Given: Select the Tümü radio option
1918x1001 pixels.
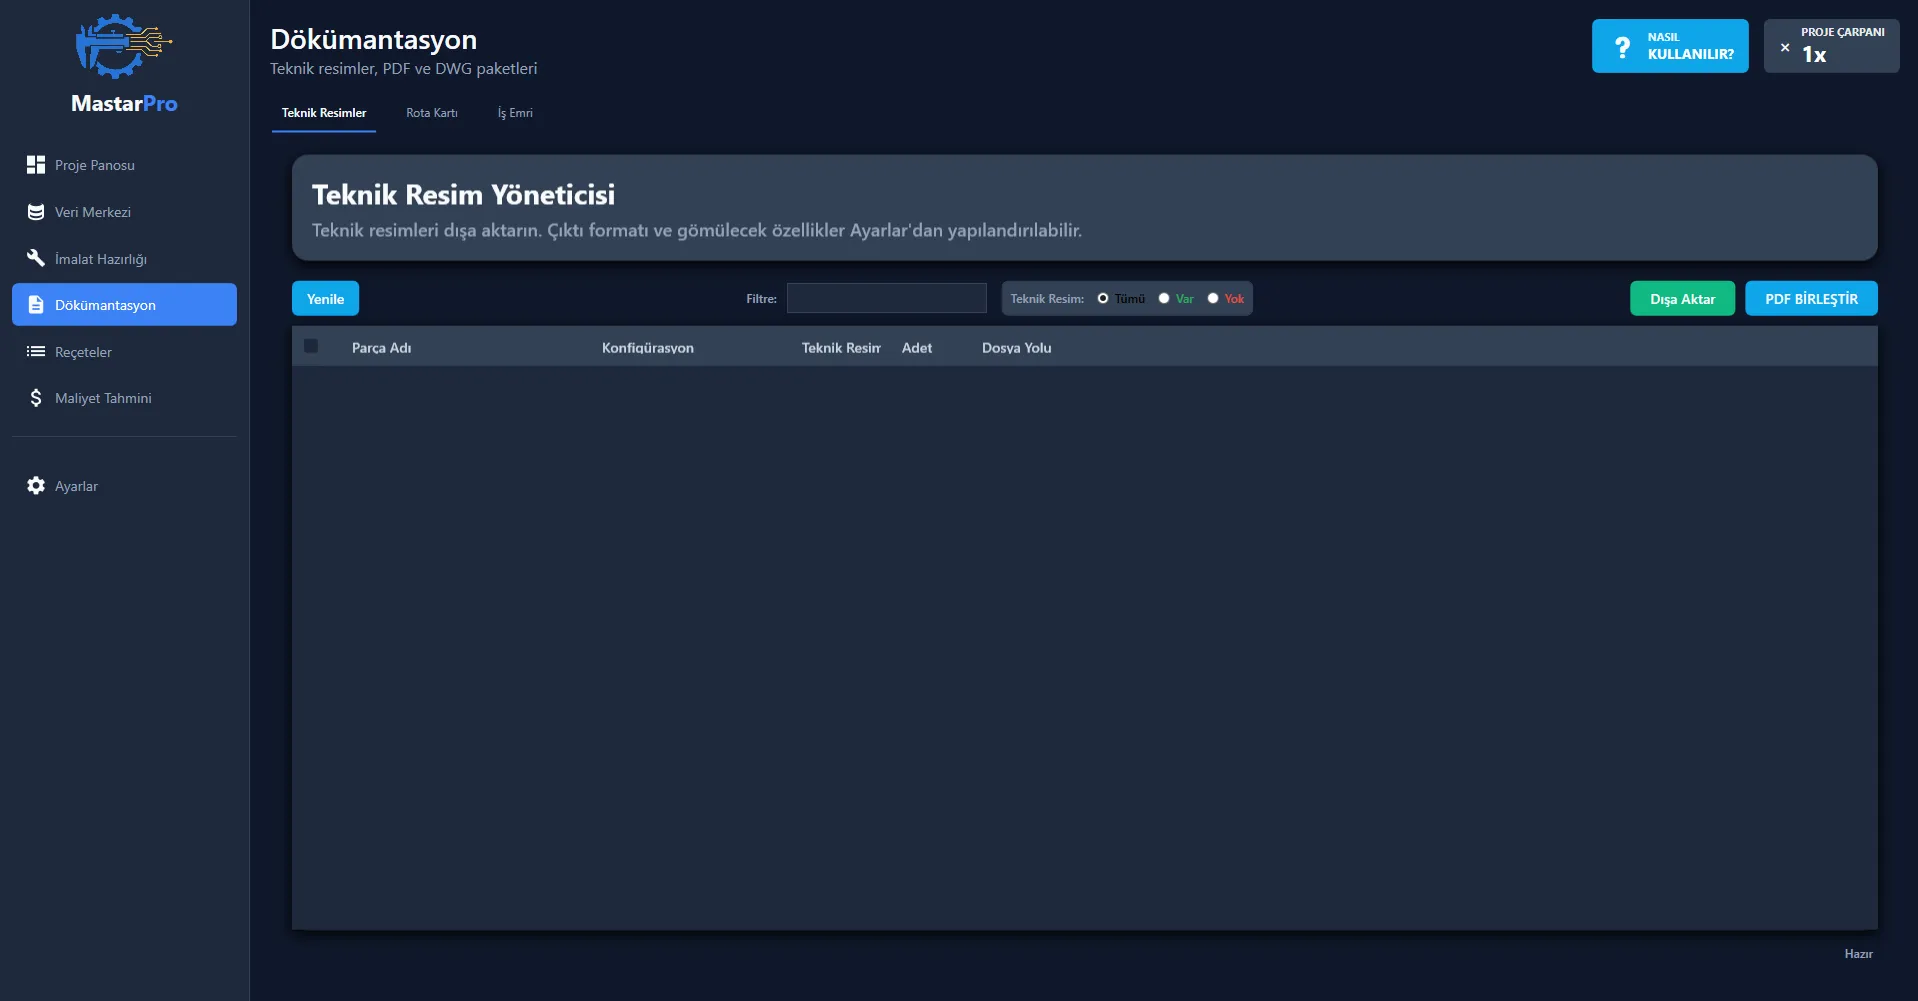Looking at the screenshot, I should [1103, 298].
